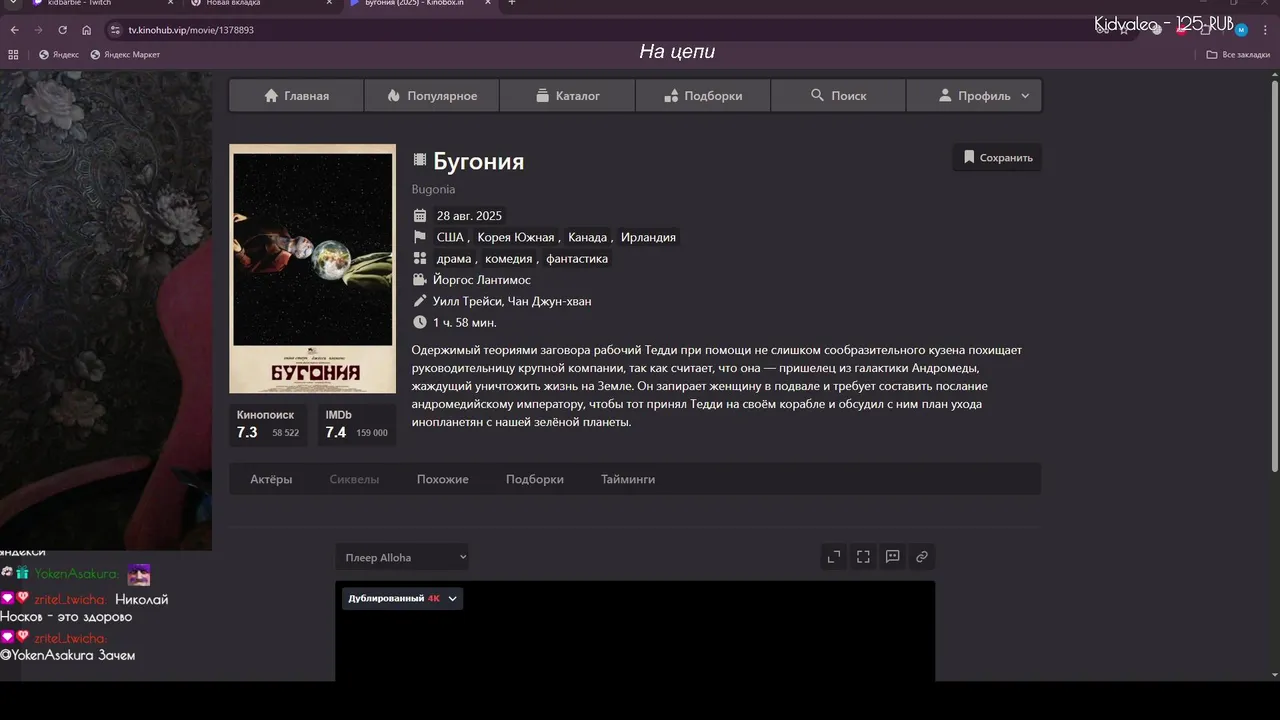Switch to the Тайминги tab
The height and width of the screenshot is (720, 1280).
pyautogui.click(x=628, y=479)
